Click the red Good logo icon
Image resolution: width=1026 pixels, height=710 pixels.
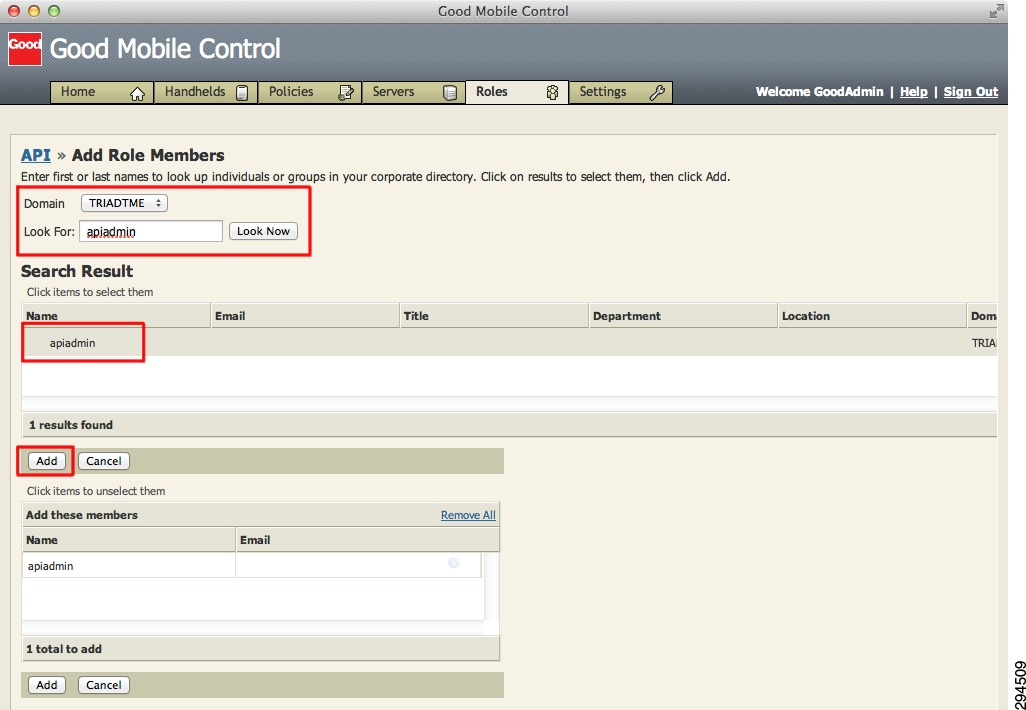[25, 48]
